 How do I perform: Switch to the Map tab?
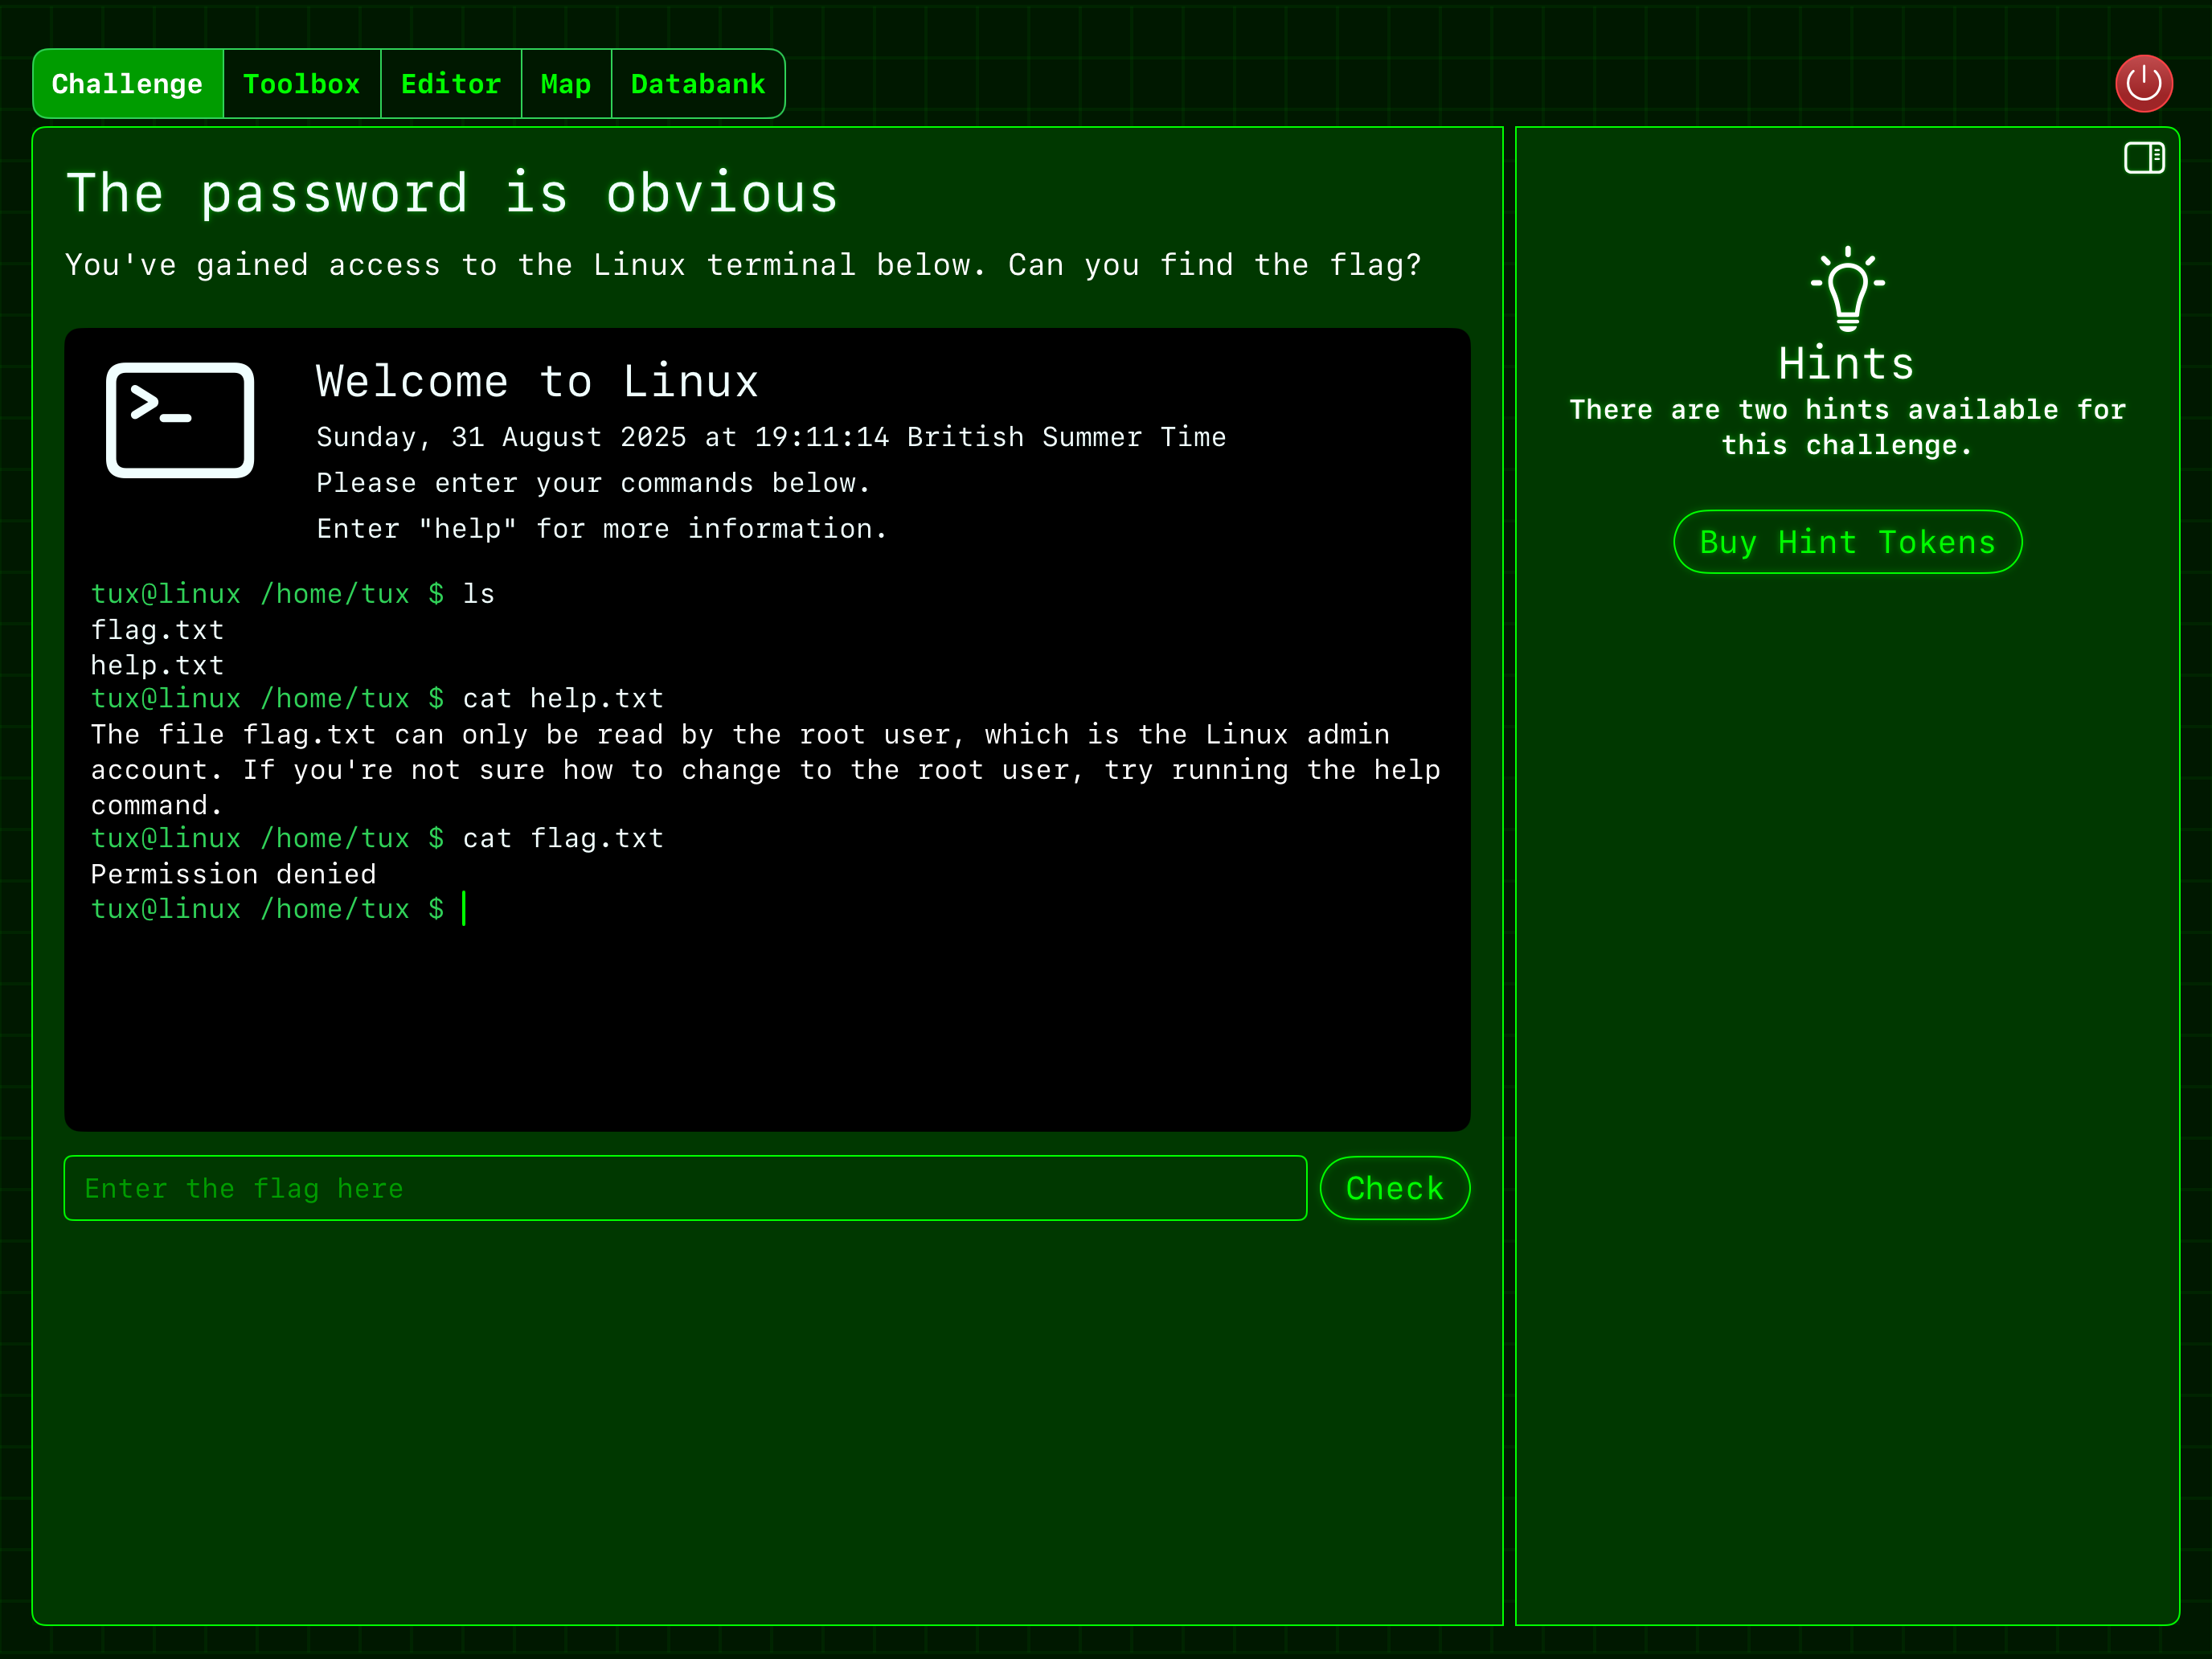tap(566, 84)
